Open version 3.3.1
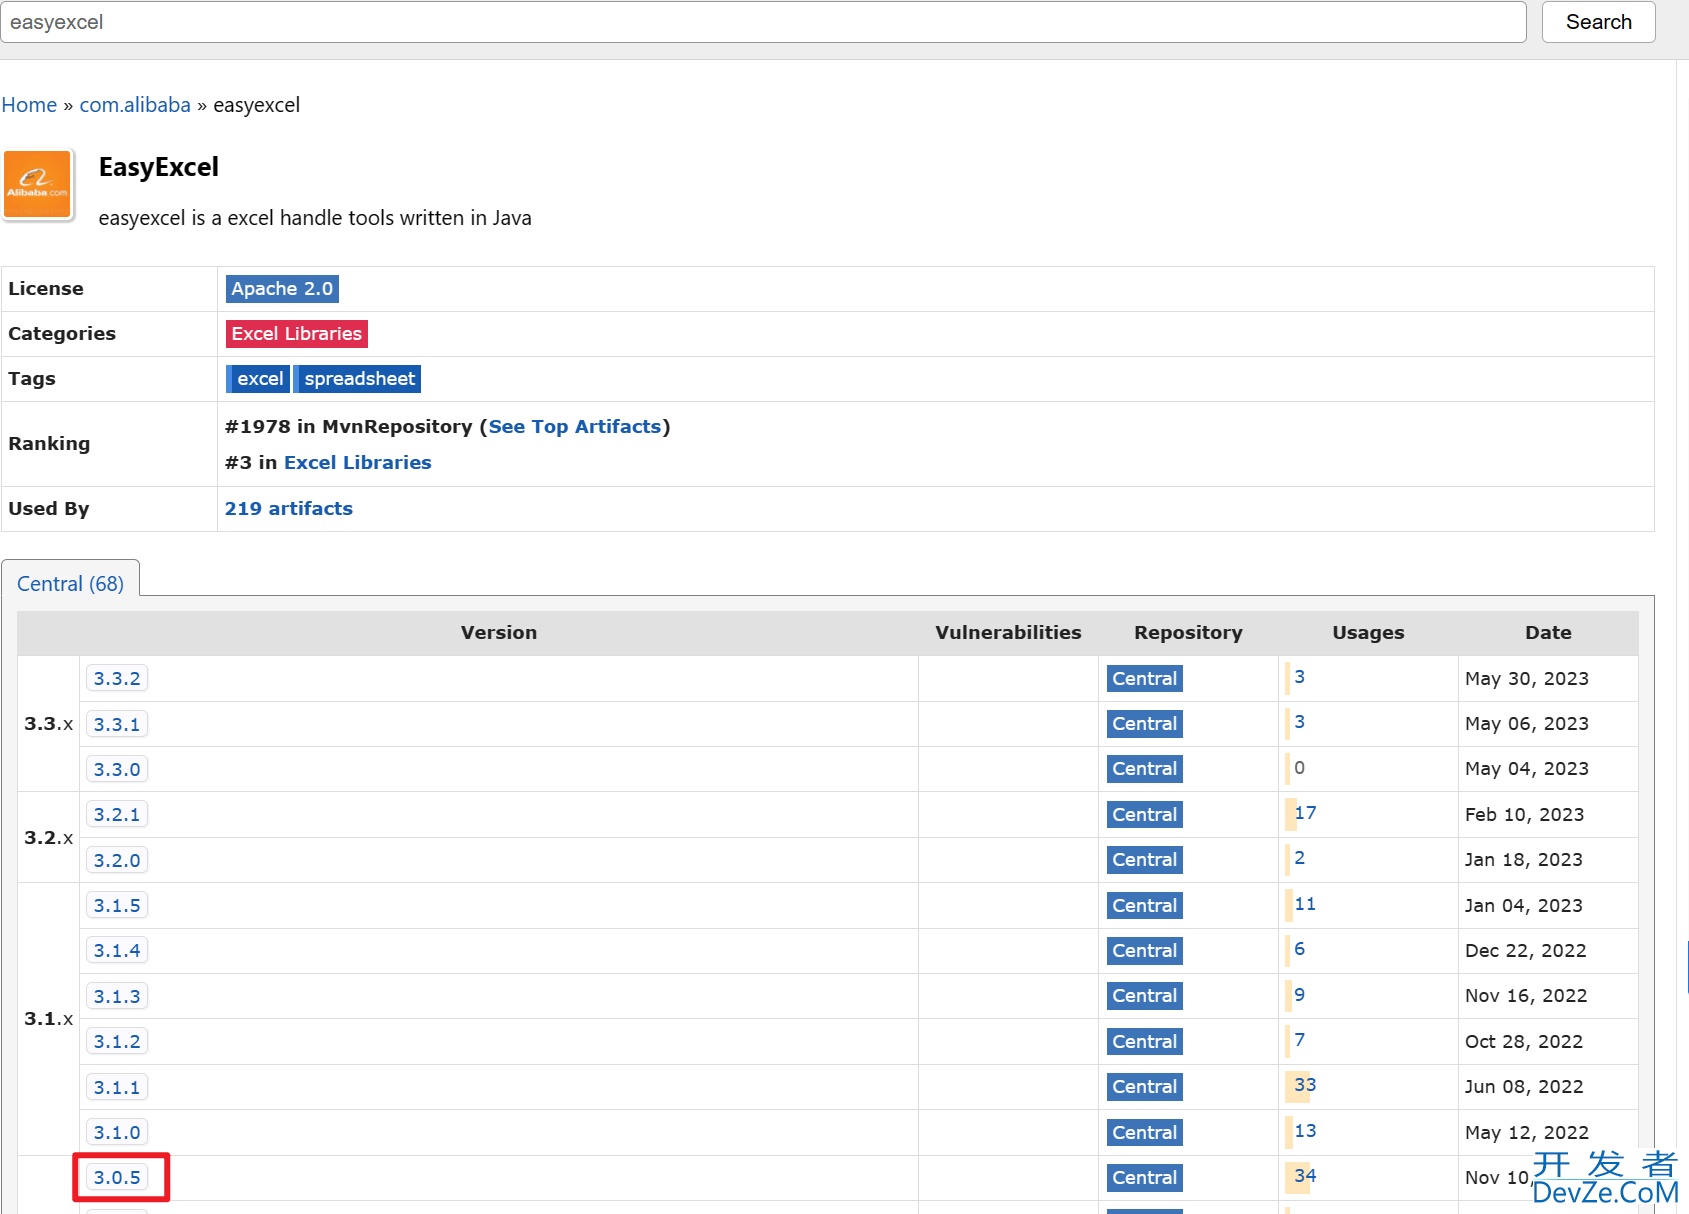The height and width of the screenshot is (1214, 1689). tap(117, 724)
